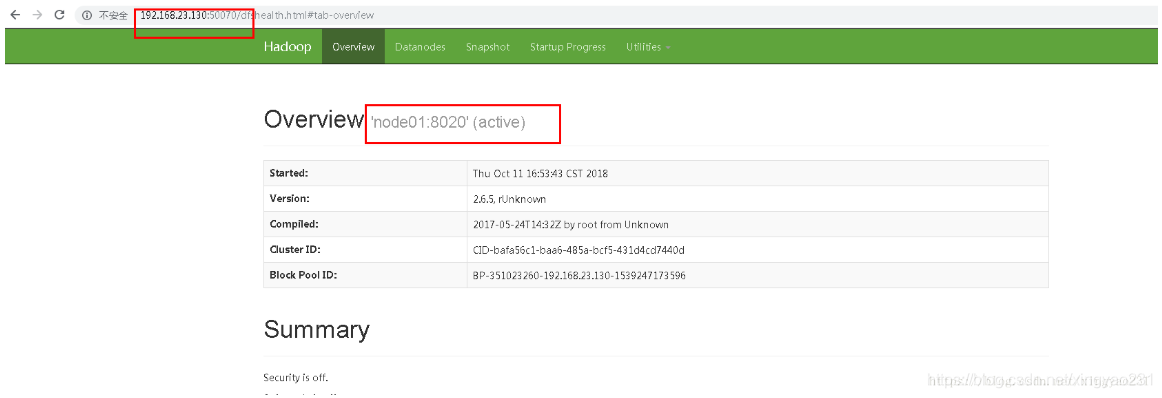This screenshot has height=398, width=1162.
Task: Expand the Utilities dropdown menu
Action: click(x=648, y=47)
